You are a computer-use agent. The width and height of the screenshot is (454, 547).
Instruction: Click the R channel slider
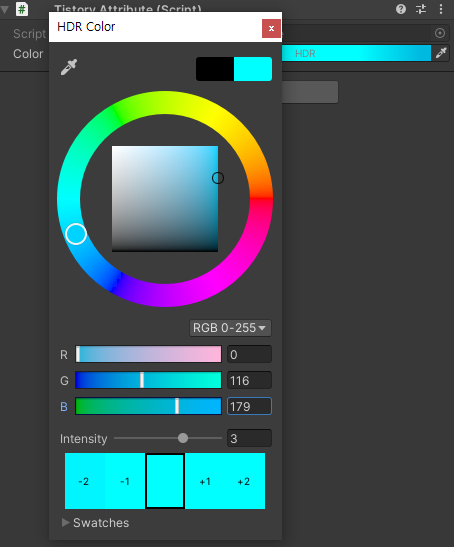(148, 354)
